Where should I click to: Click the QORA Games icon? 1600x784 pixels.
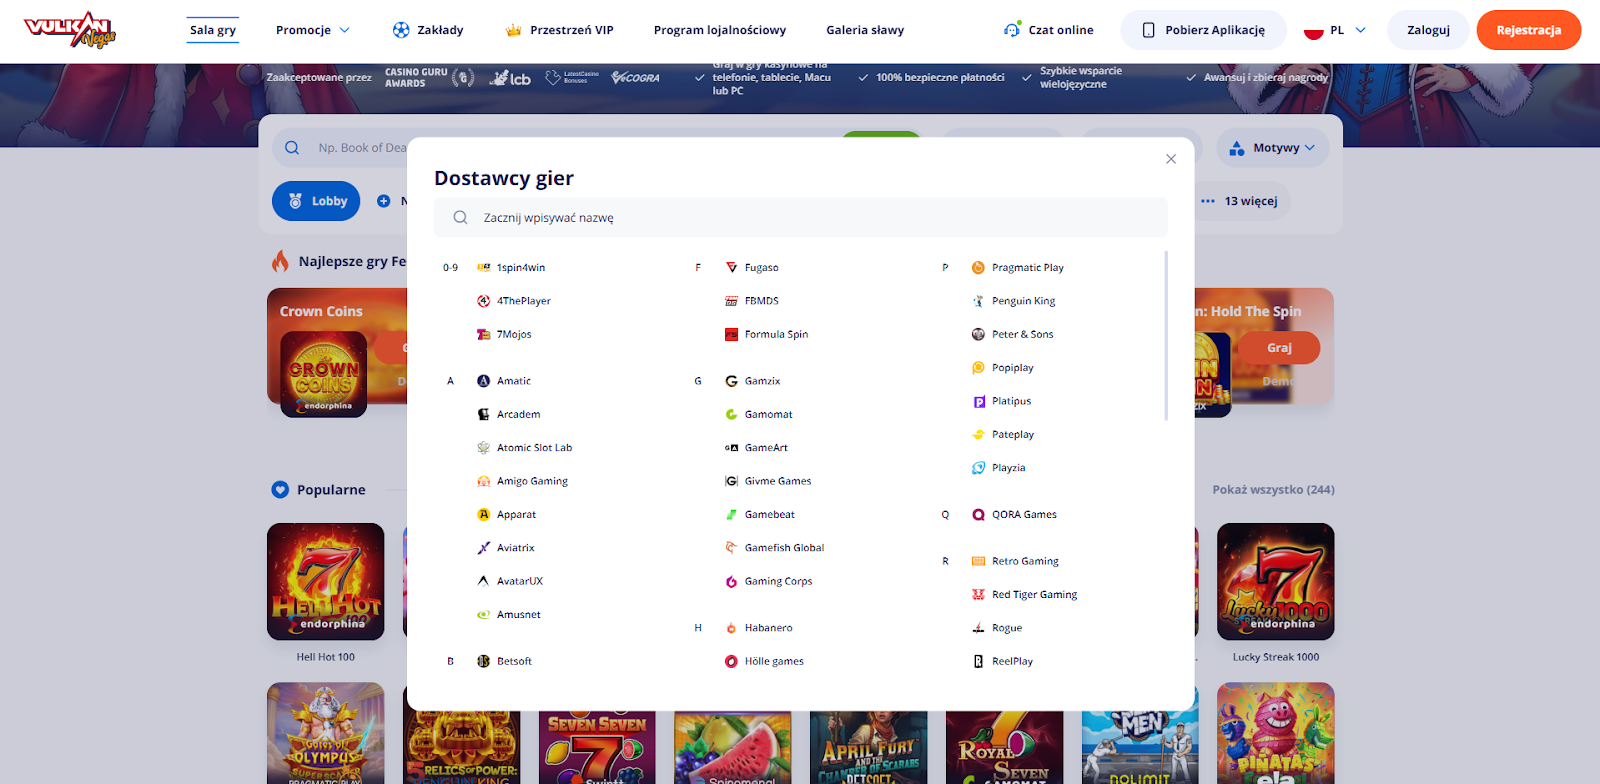tap(978, 515)
